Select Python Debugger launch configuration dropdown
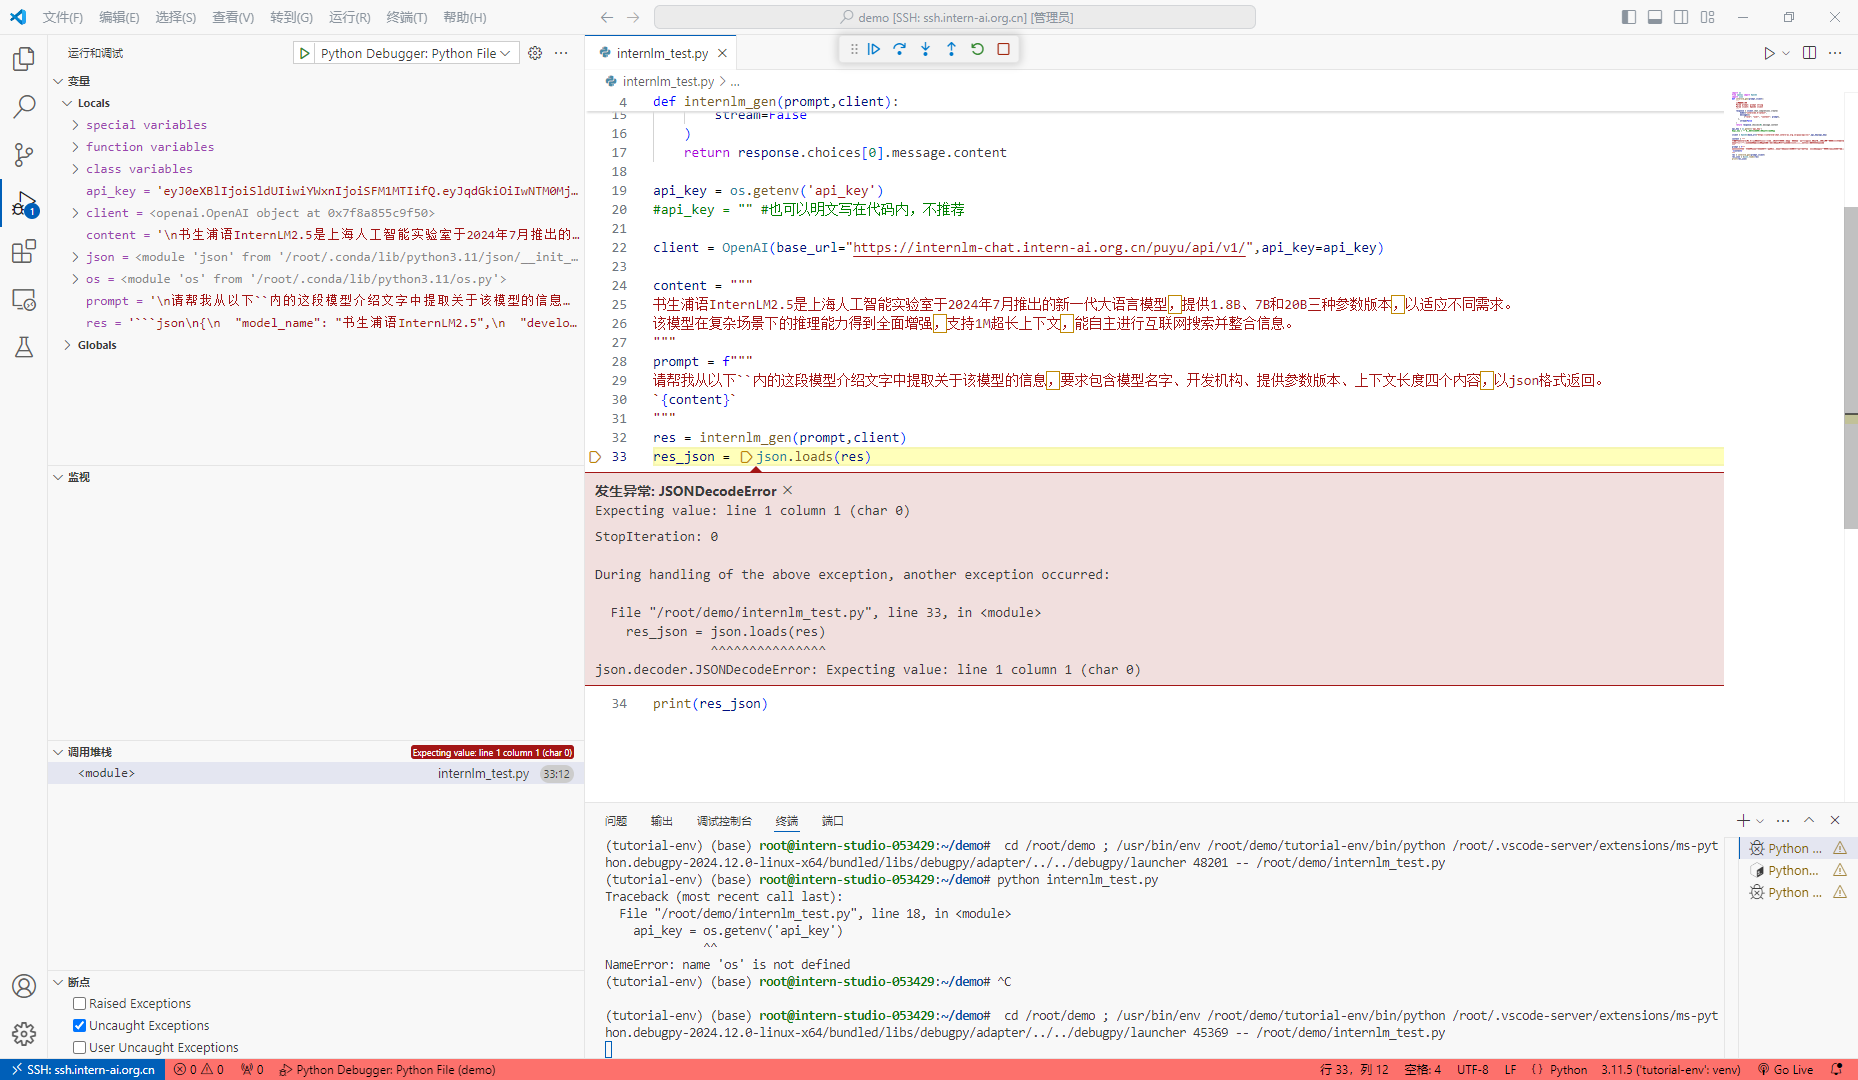The height and width of the screenshot is (1080, 1858). (x=416, y=53)
